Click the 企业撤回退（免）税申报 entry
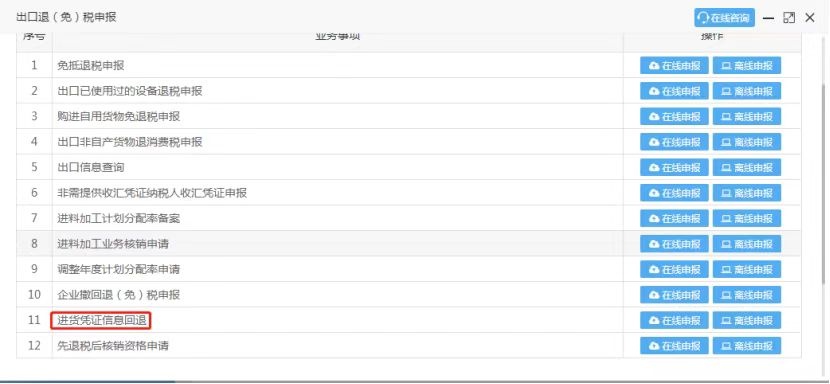The image size is (830, 384). (x=119, y=294)
